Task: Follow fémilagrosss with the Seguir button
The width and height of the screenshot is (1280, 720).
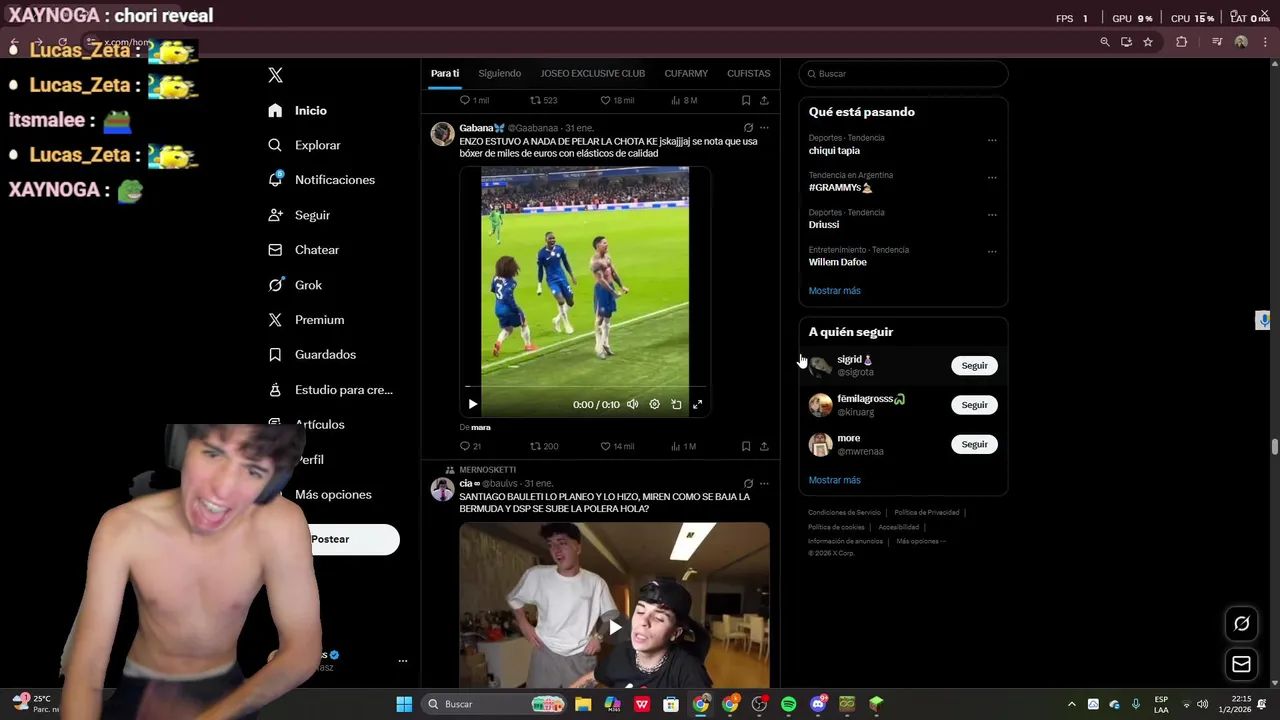Action: click(974, 405)
